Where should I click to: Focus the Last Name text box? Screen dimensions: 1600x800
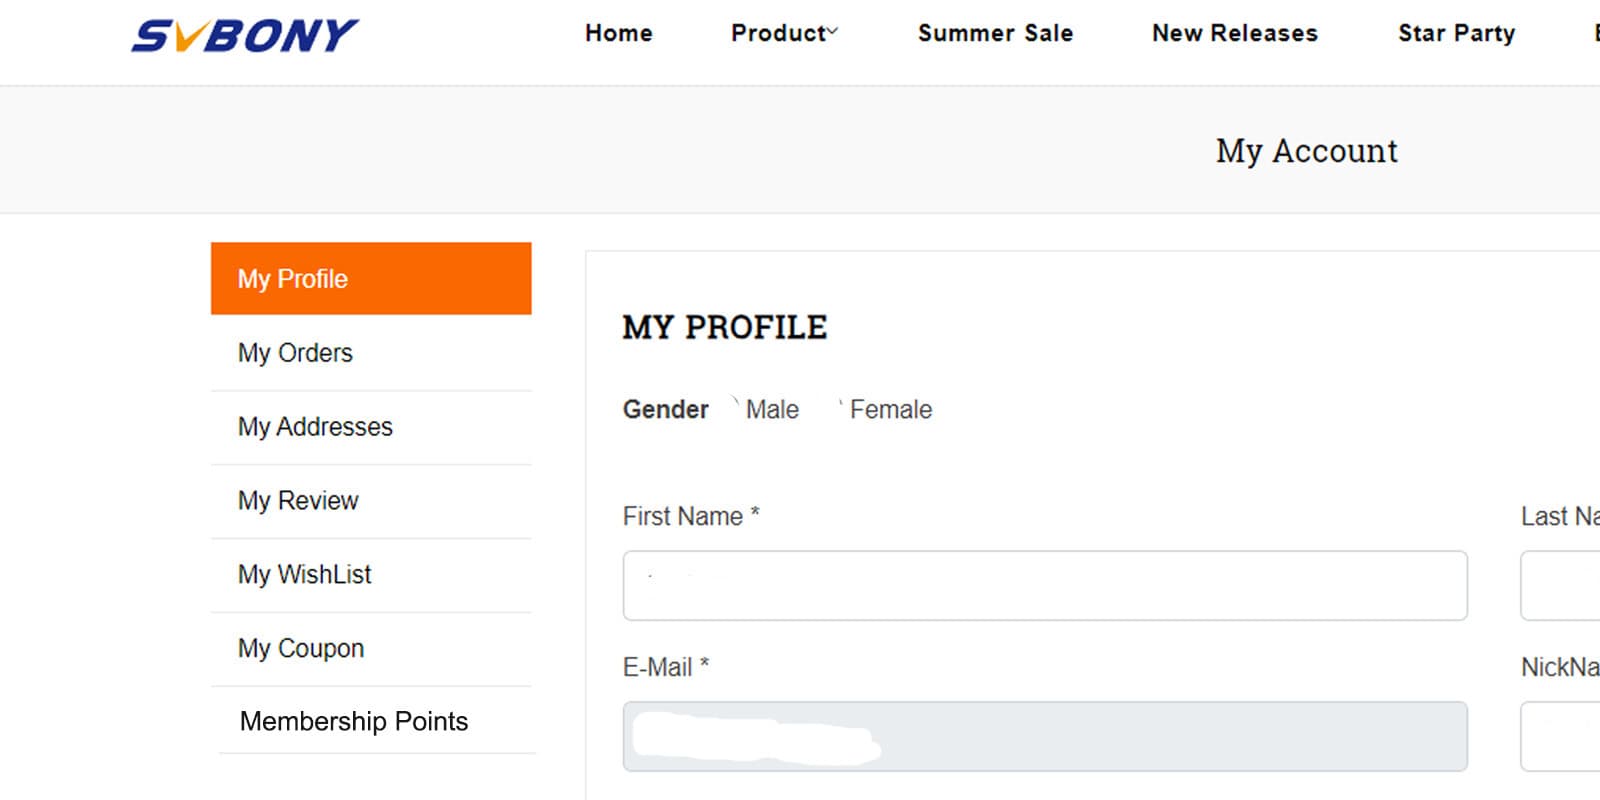point(1562,585)
